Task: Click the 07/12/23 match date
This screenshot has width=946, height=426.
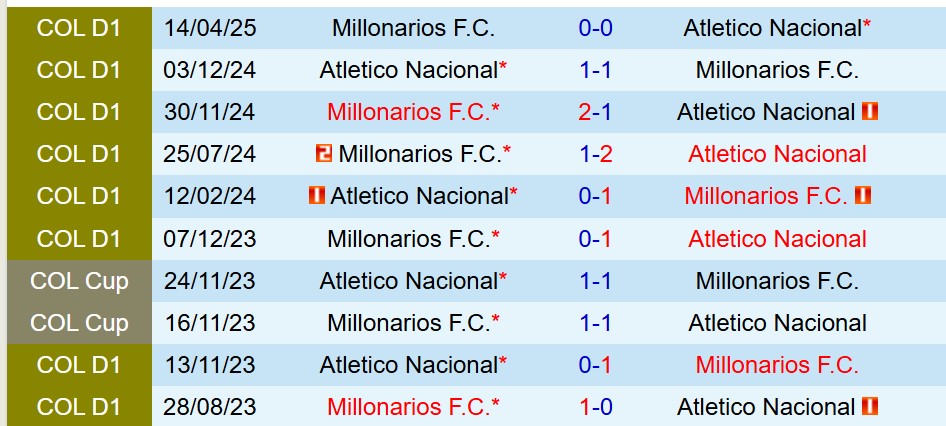Action: click(x=213, y=239)
